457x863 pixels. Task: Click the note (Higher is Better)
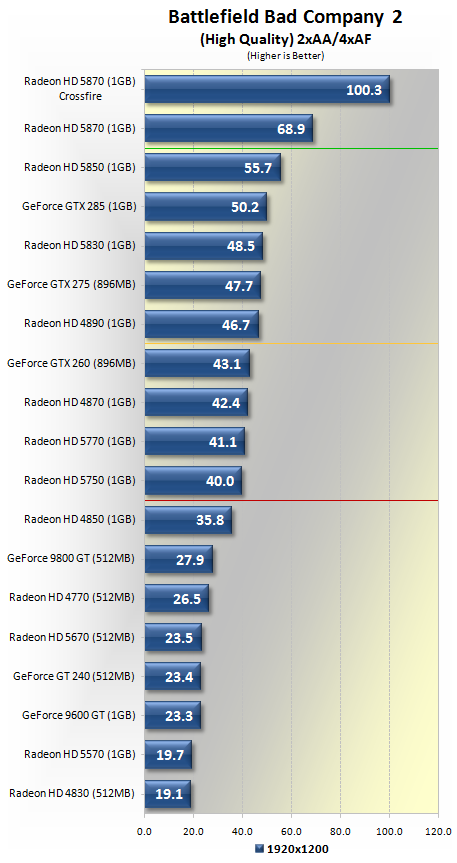click(285, 55)
